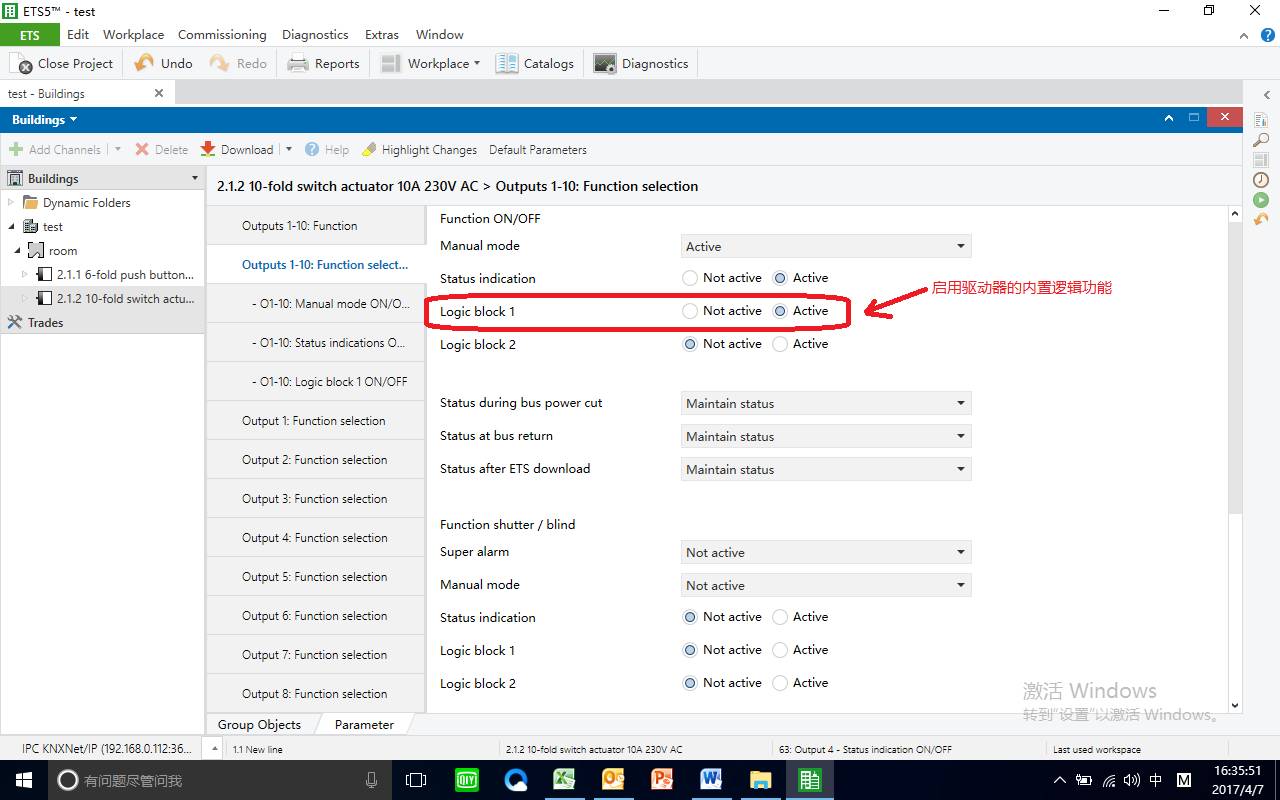Set shutter/blind Status indication to Active
This screenshot has width=1280, height=800.
click(780, 617)
